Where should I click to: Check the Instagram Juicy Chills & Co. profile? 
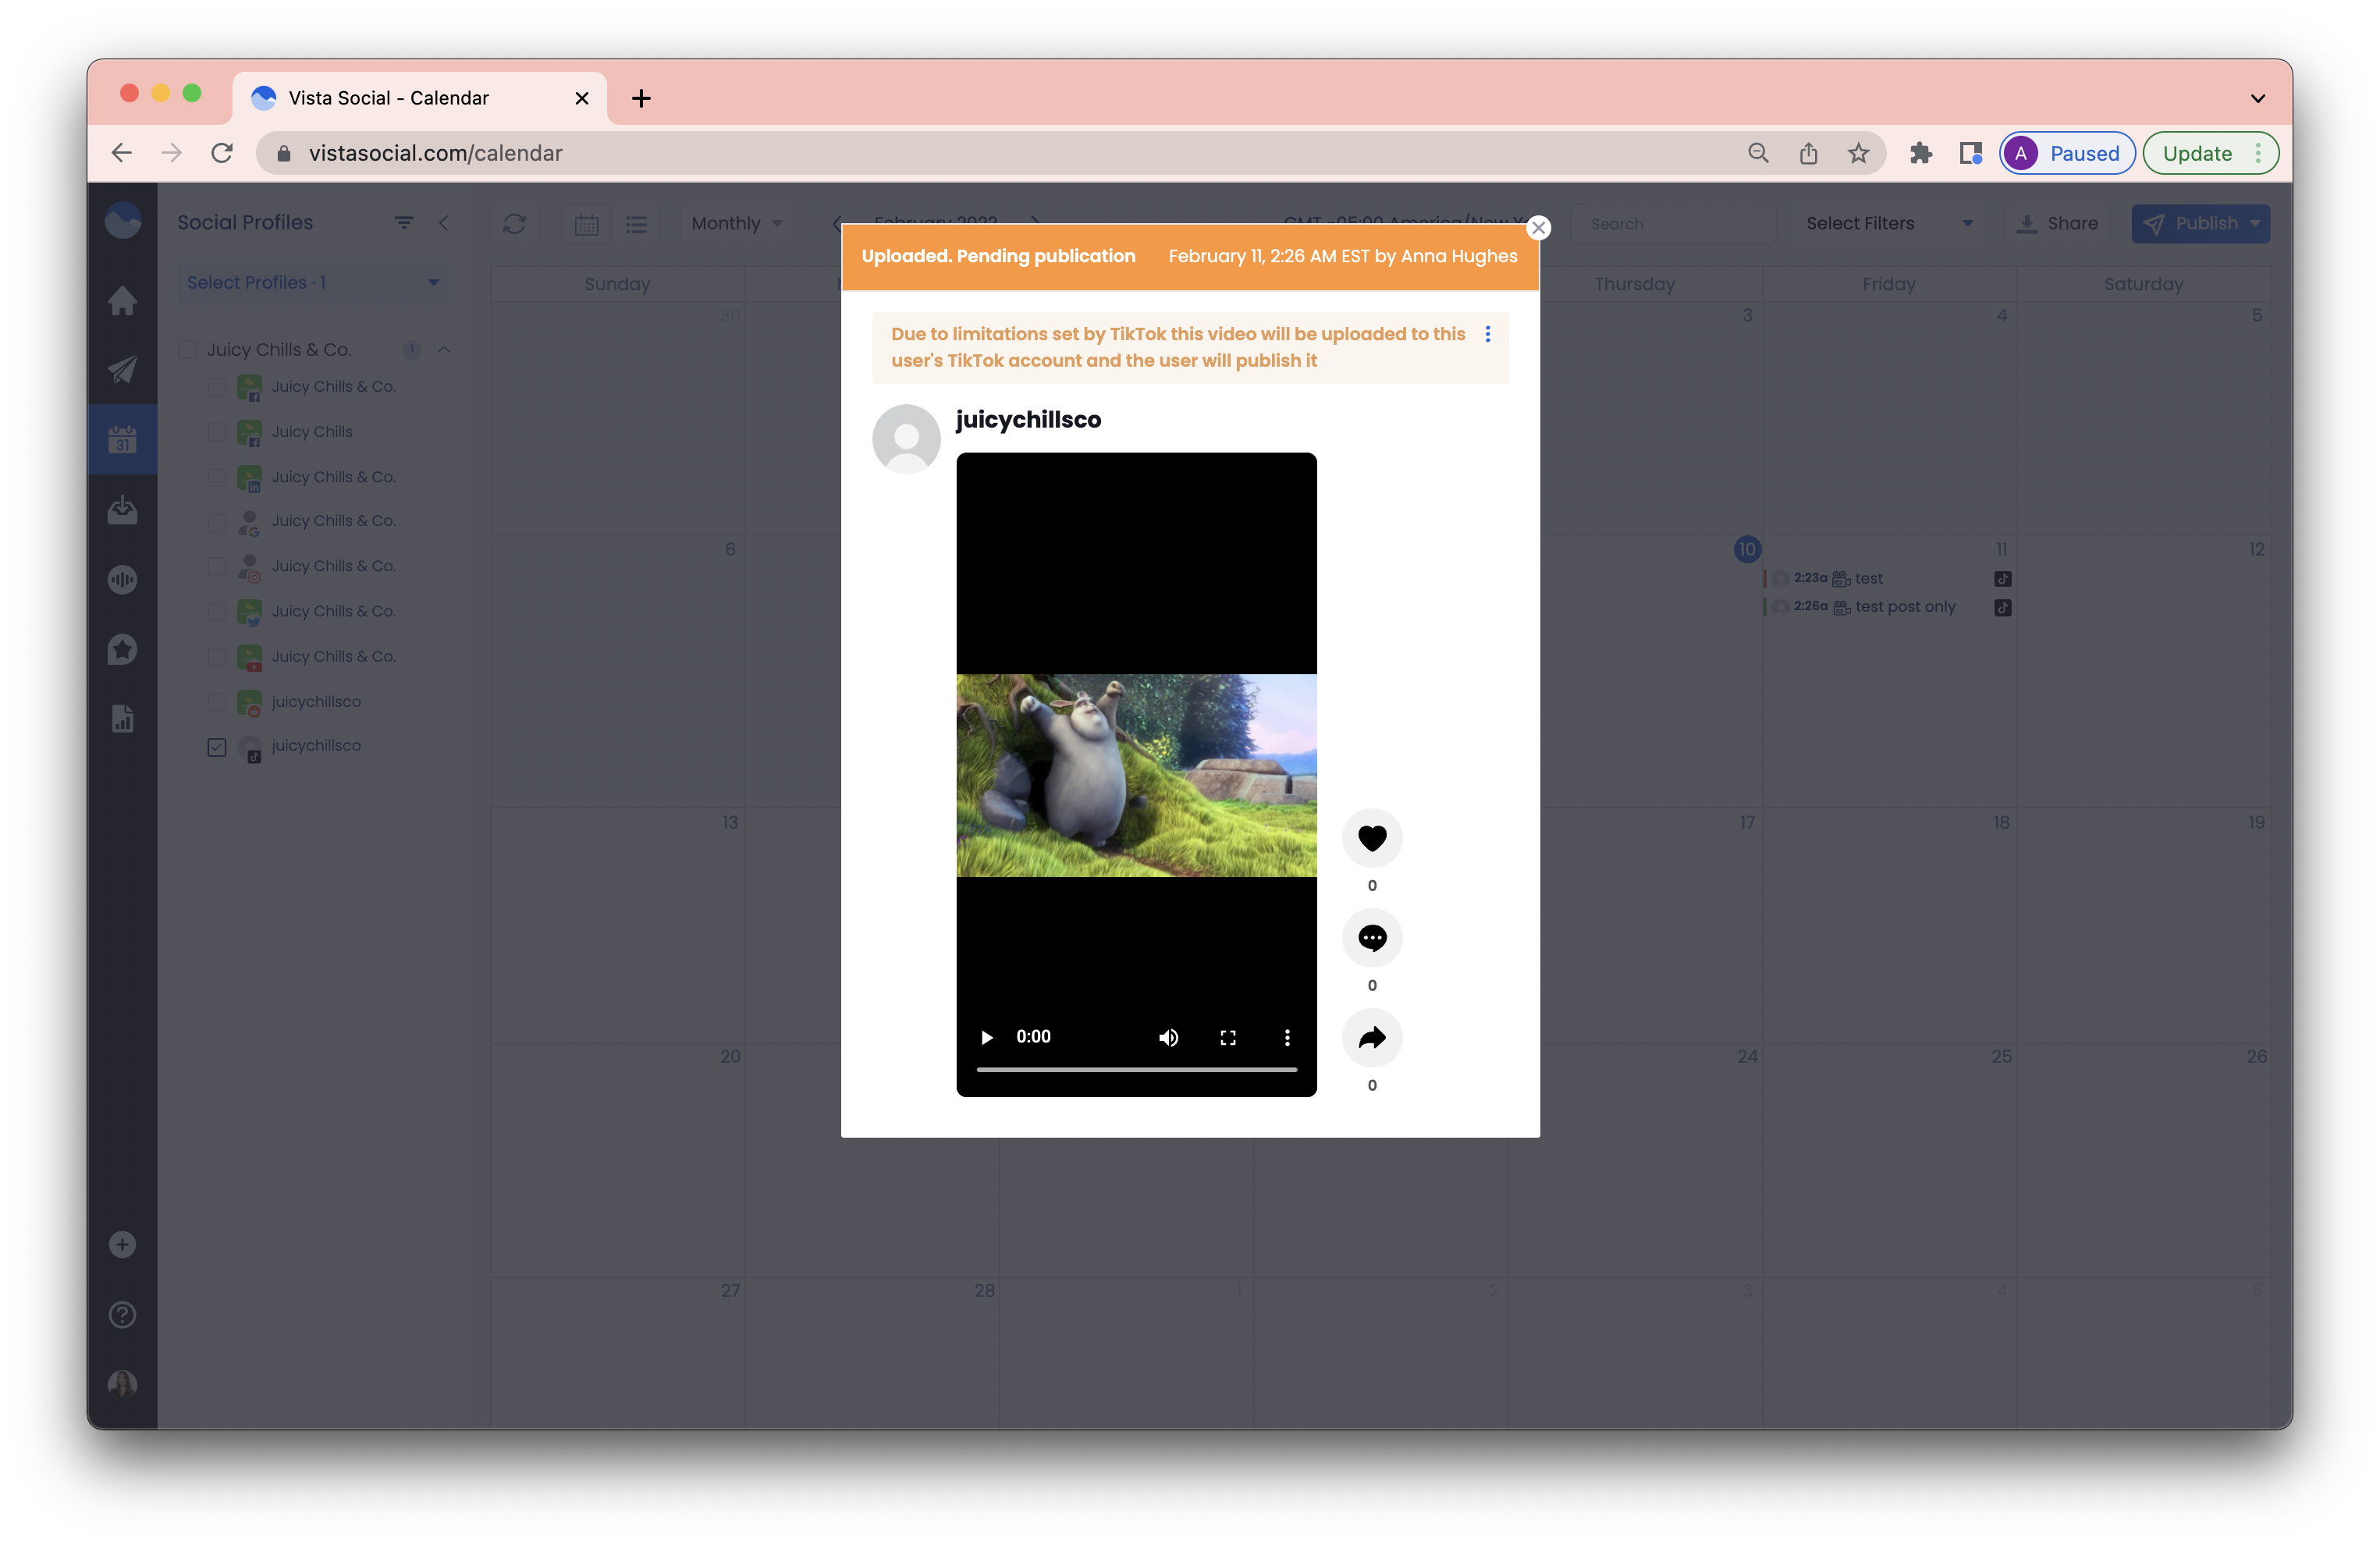point(216,566)
